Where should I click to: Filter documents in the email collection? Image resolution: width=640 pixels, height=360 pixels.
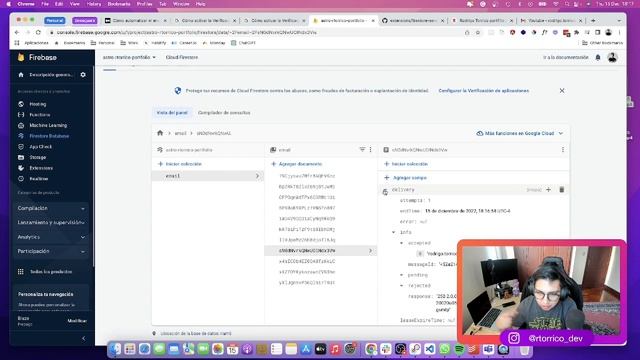coord(362,149)
